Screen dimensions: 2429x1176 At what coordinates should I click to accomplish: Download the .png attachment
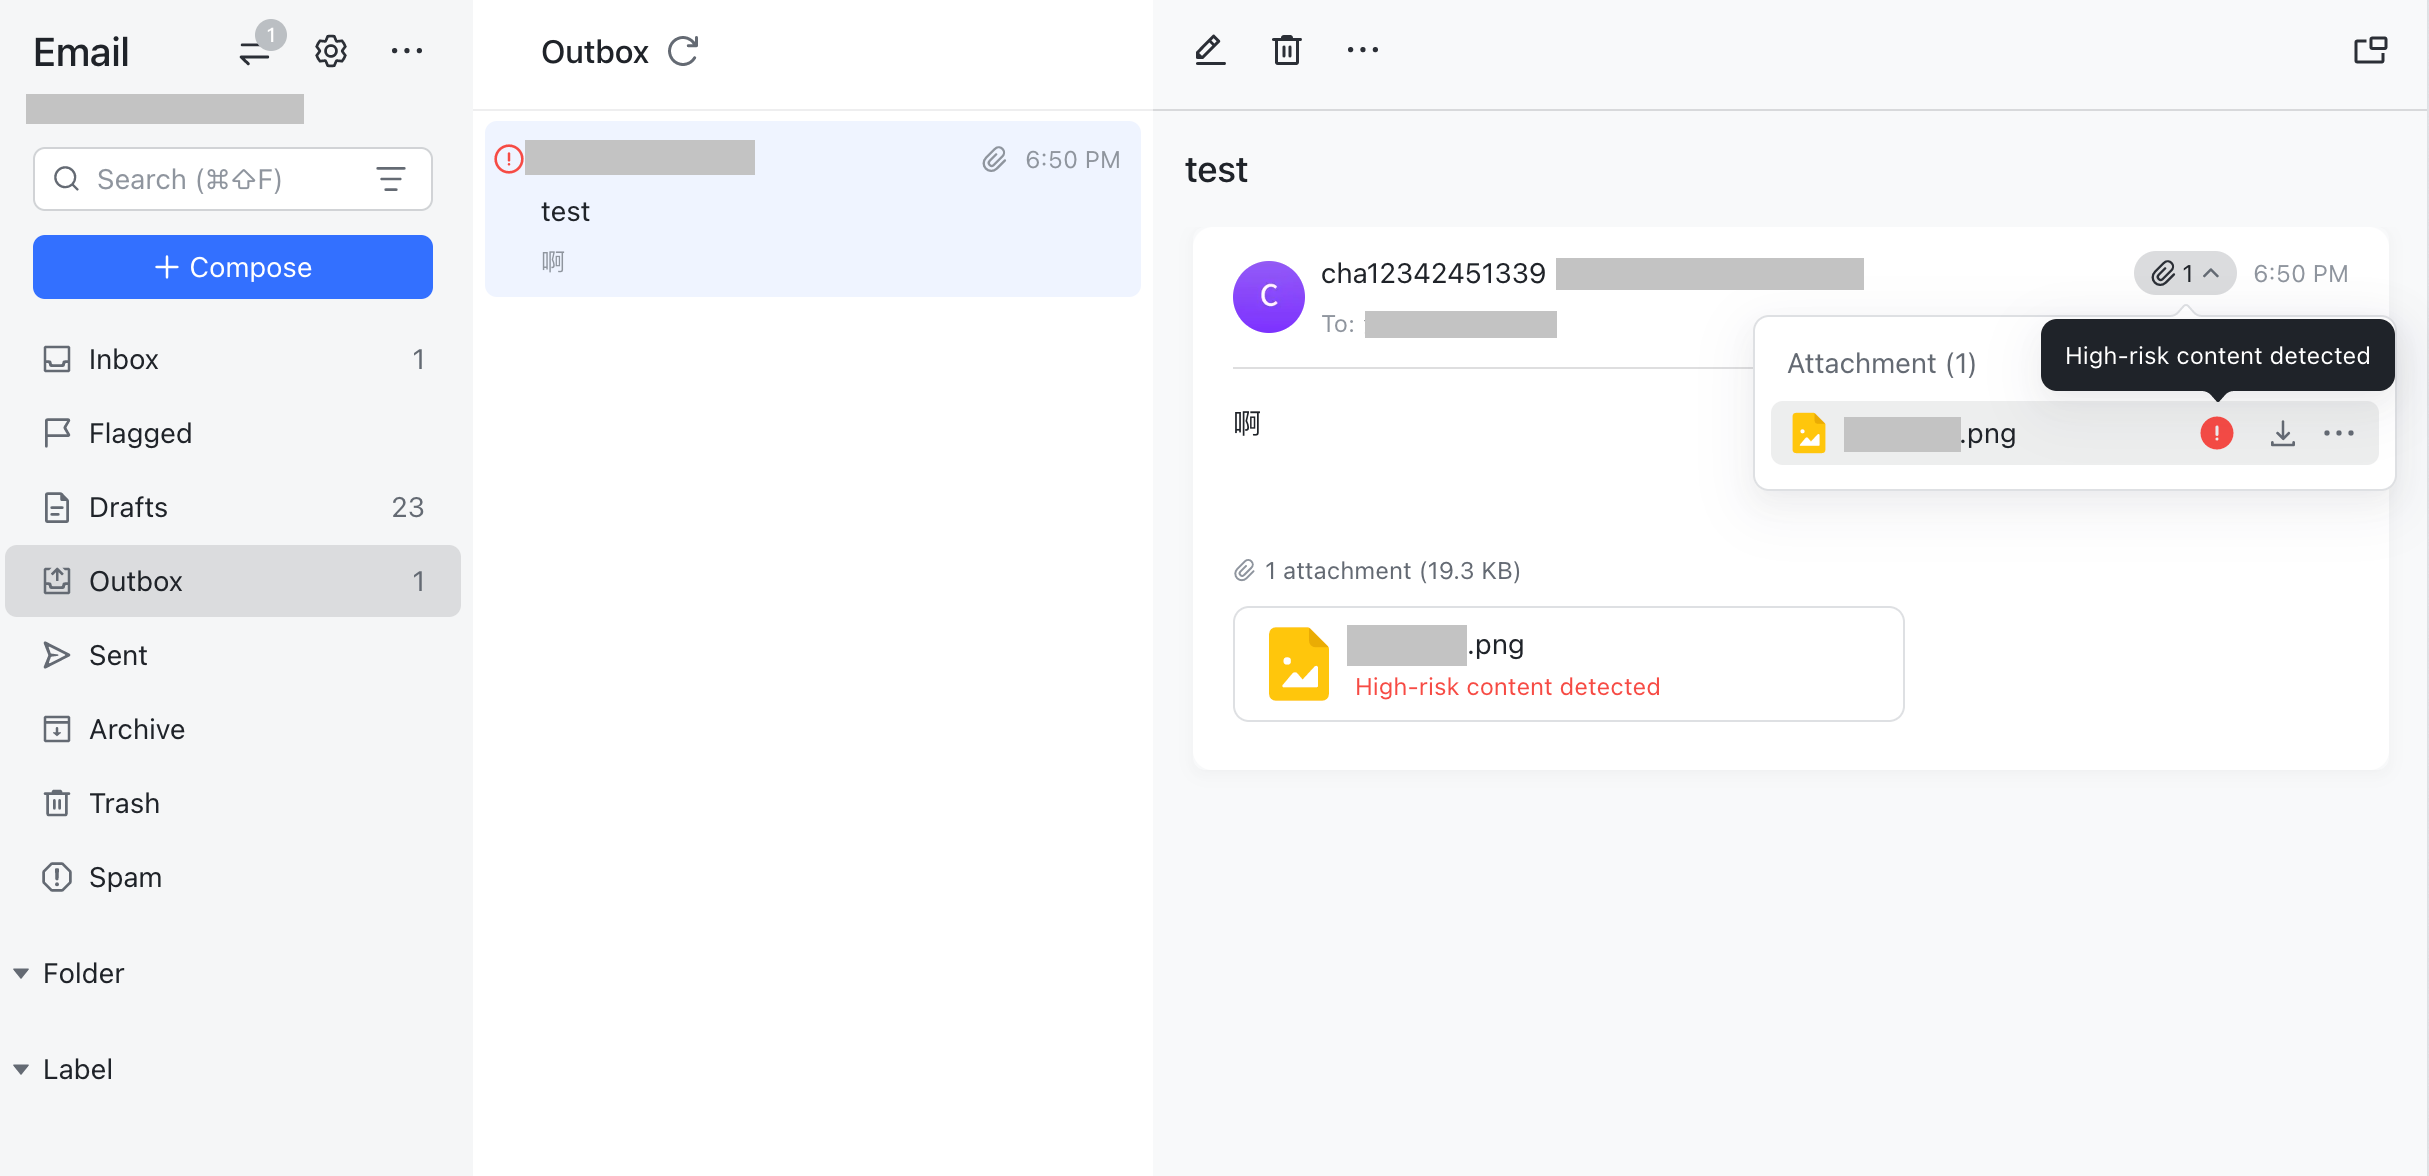[x=2282, y=433]
